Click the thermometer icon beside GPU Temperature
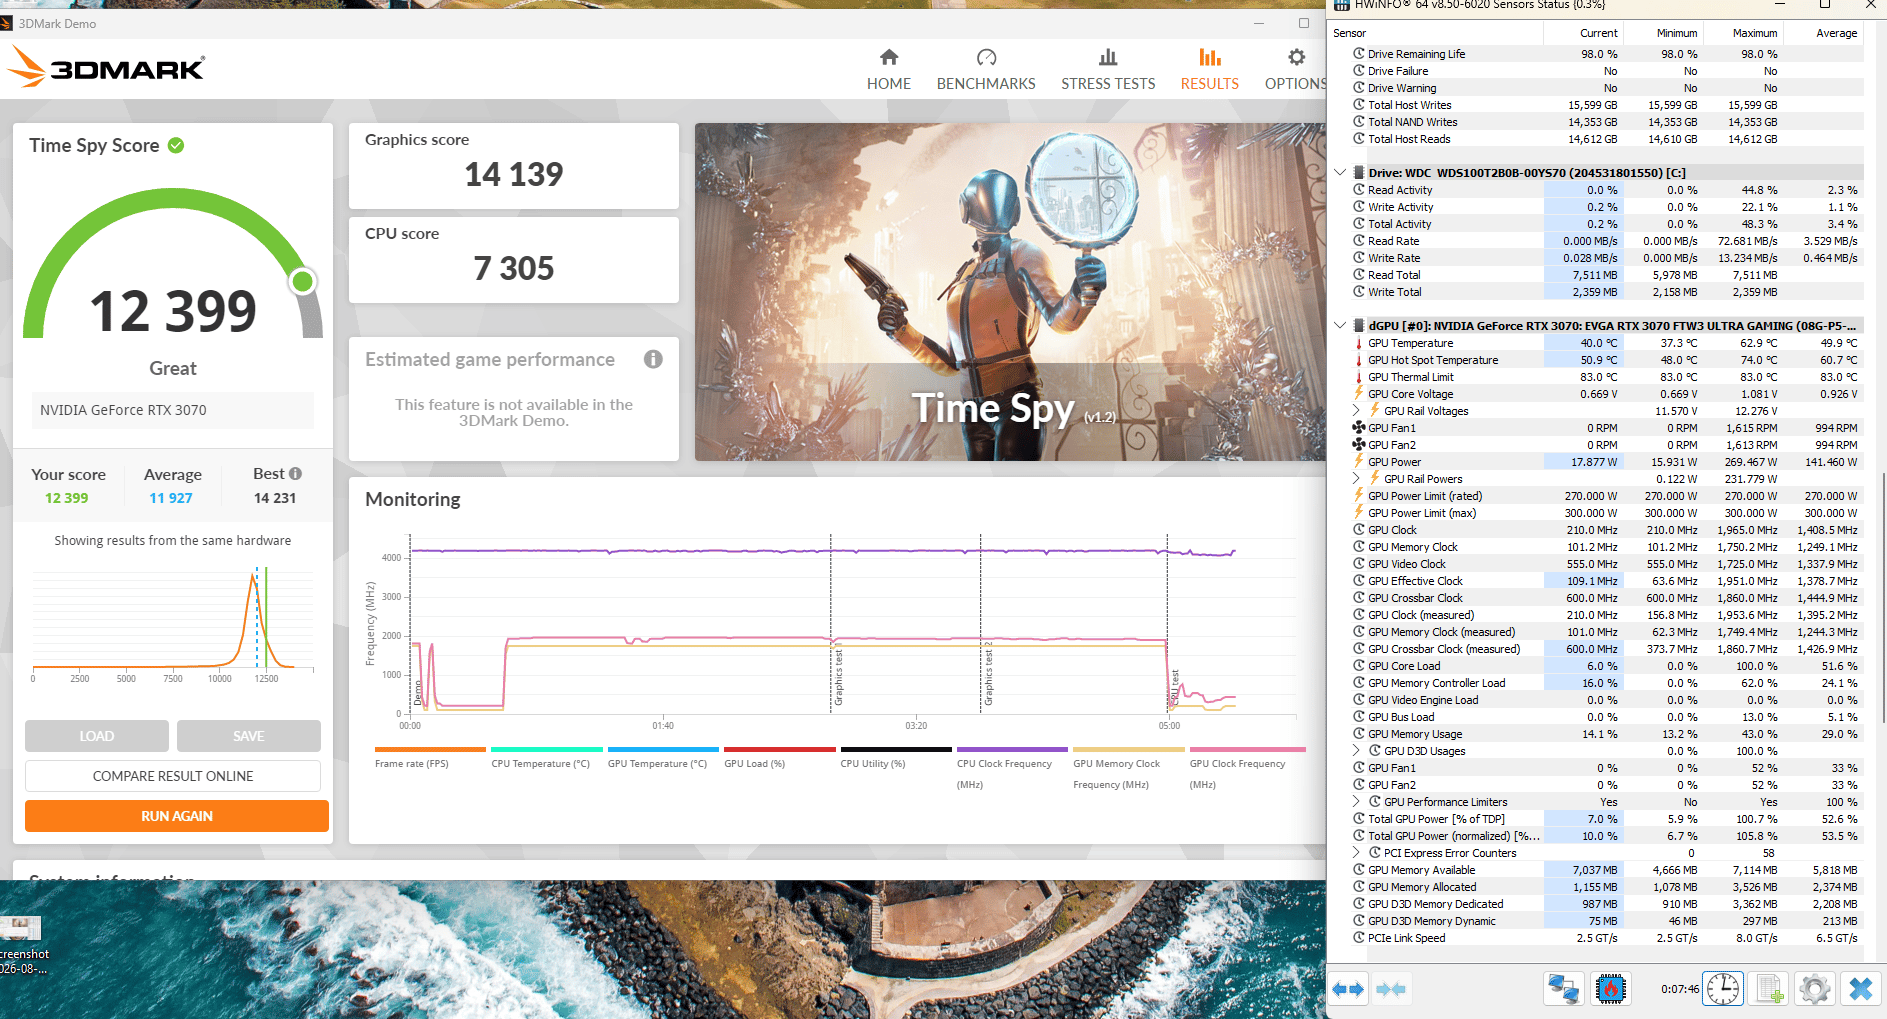This screenshot has height=1019, width=1887. [x=1359, y=343]
